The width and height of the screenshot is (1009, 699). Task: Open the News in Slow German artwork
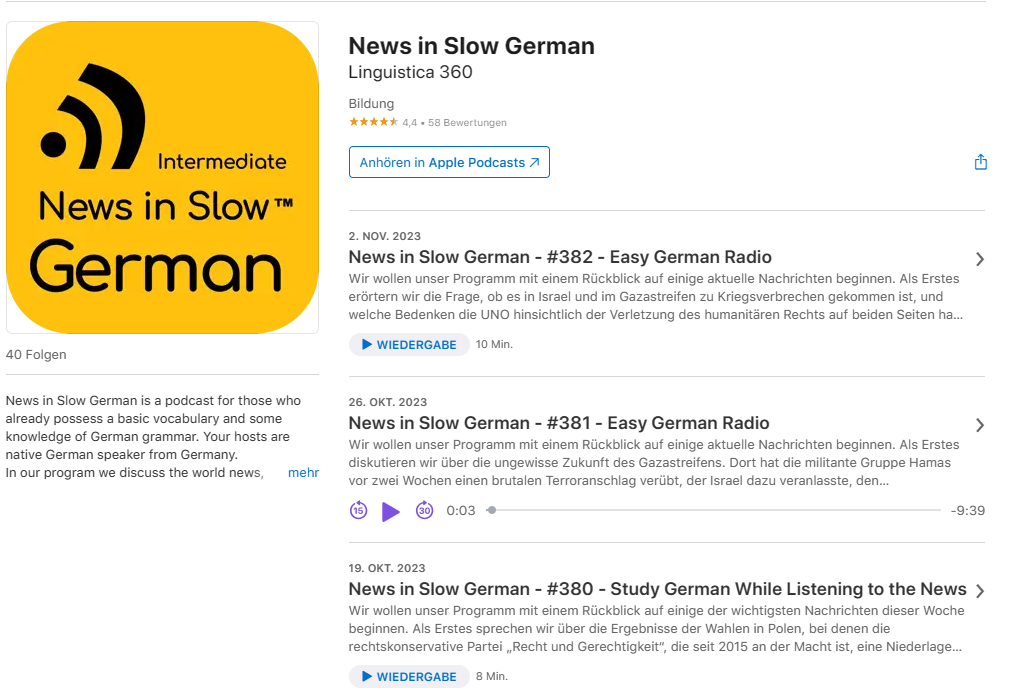[162, 178]
